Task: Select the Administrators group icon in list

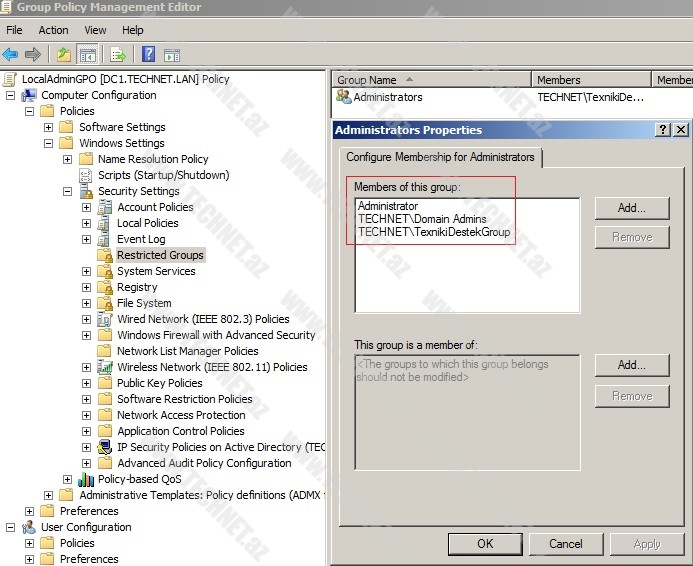Action: click(x=344, y=97)
